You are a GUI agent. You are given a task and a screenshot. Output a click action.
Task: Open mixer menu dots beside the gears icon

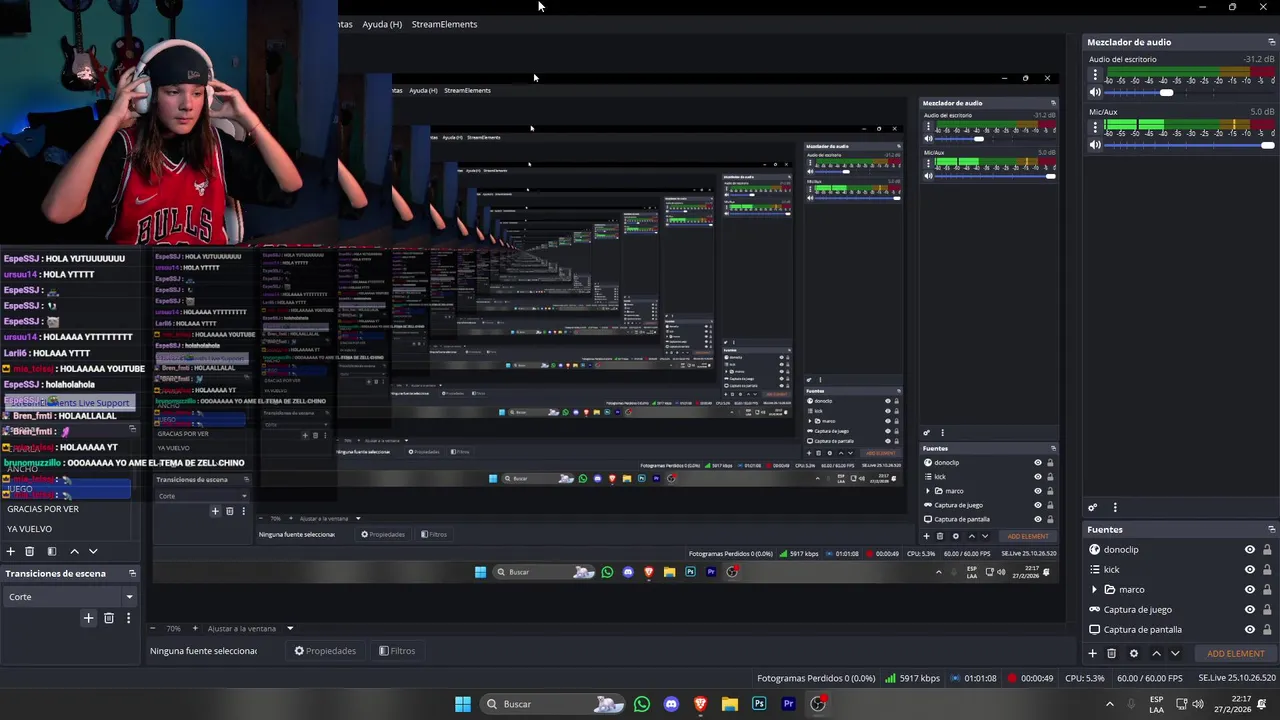click(1115, 508)
